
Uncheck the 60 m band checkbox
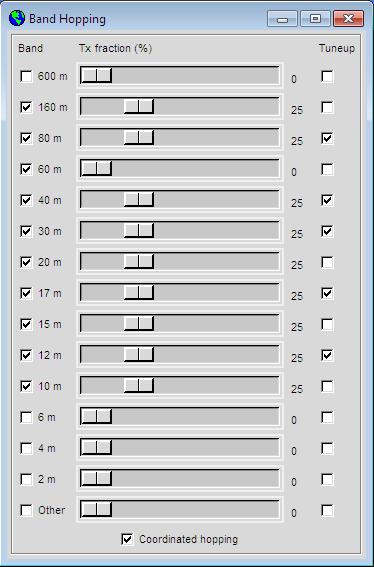(26, 169)
